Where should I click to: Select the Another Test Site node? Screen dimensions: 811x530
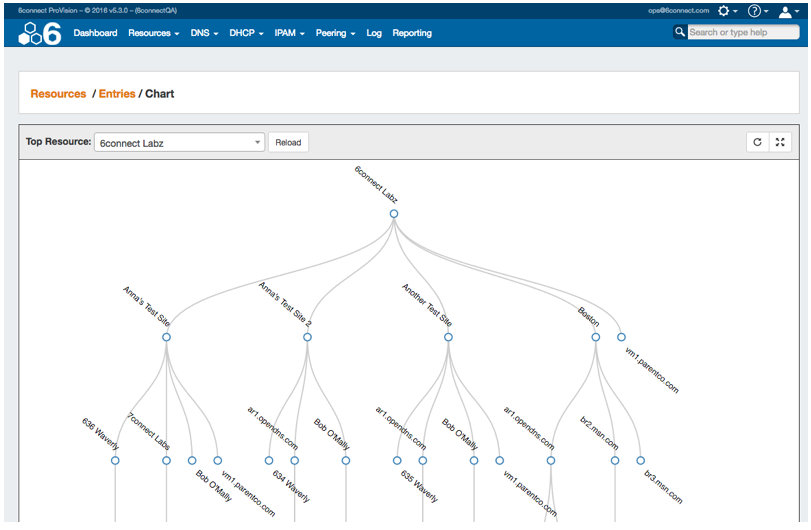[448, 337]
